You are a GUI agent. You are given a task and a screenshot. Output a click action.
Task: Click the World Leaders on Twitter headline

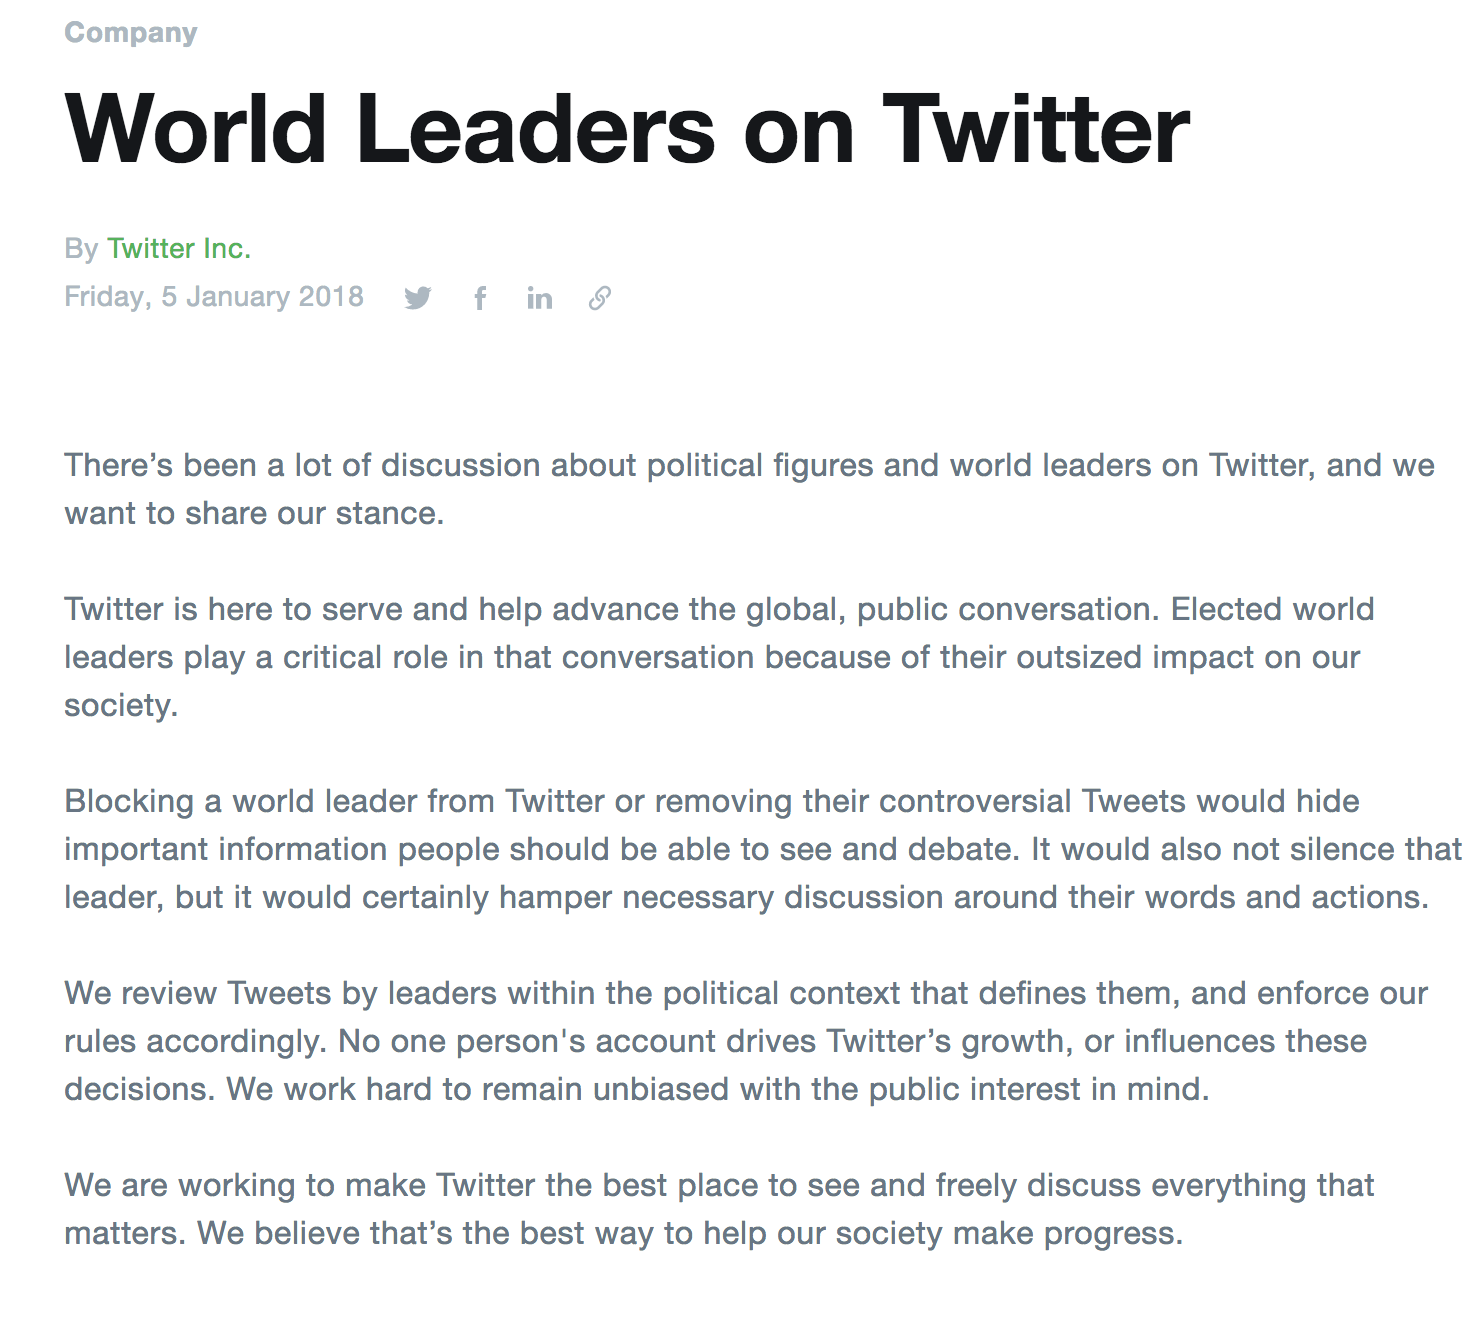click(627, 129)
